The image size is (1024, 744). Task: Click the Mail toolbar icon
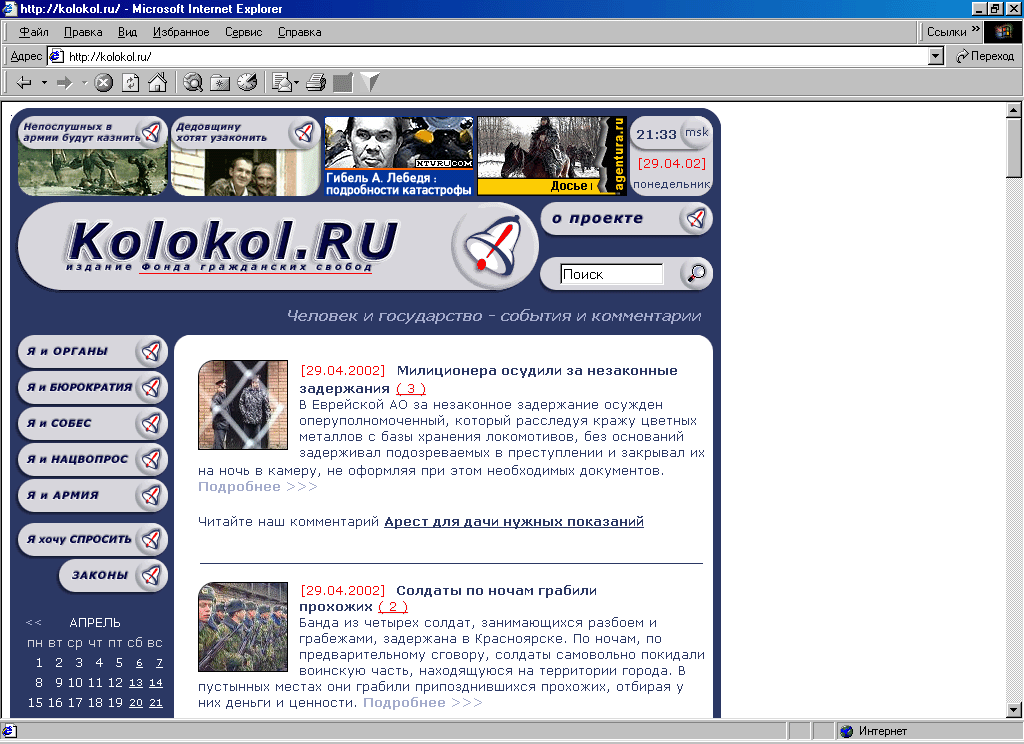(x=281, y=83)
